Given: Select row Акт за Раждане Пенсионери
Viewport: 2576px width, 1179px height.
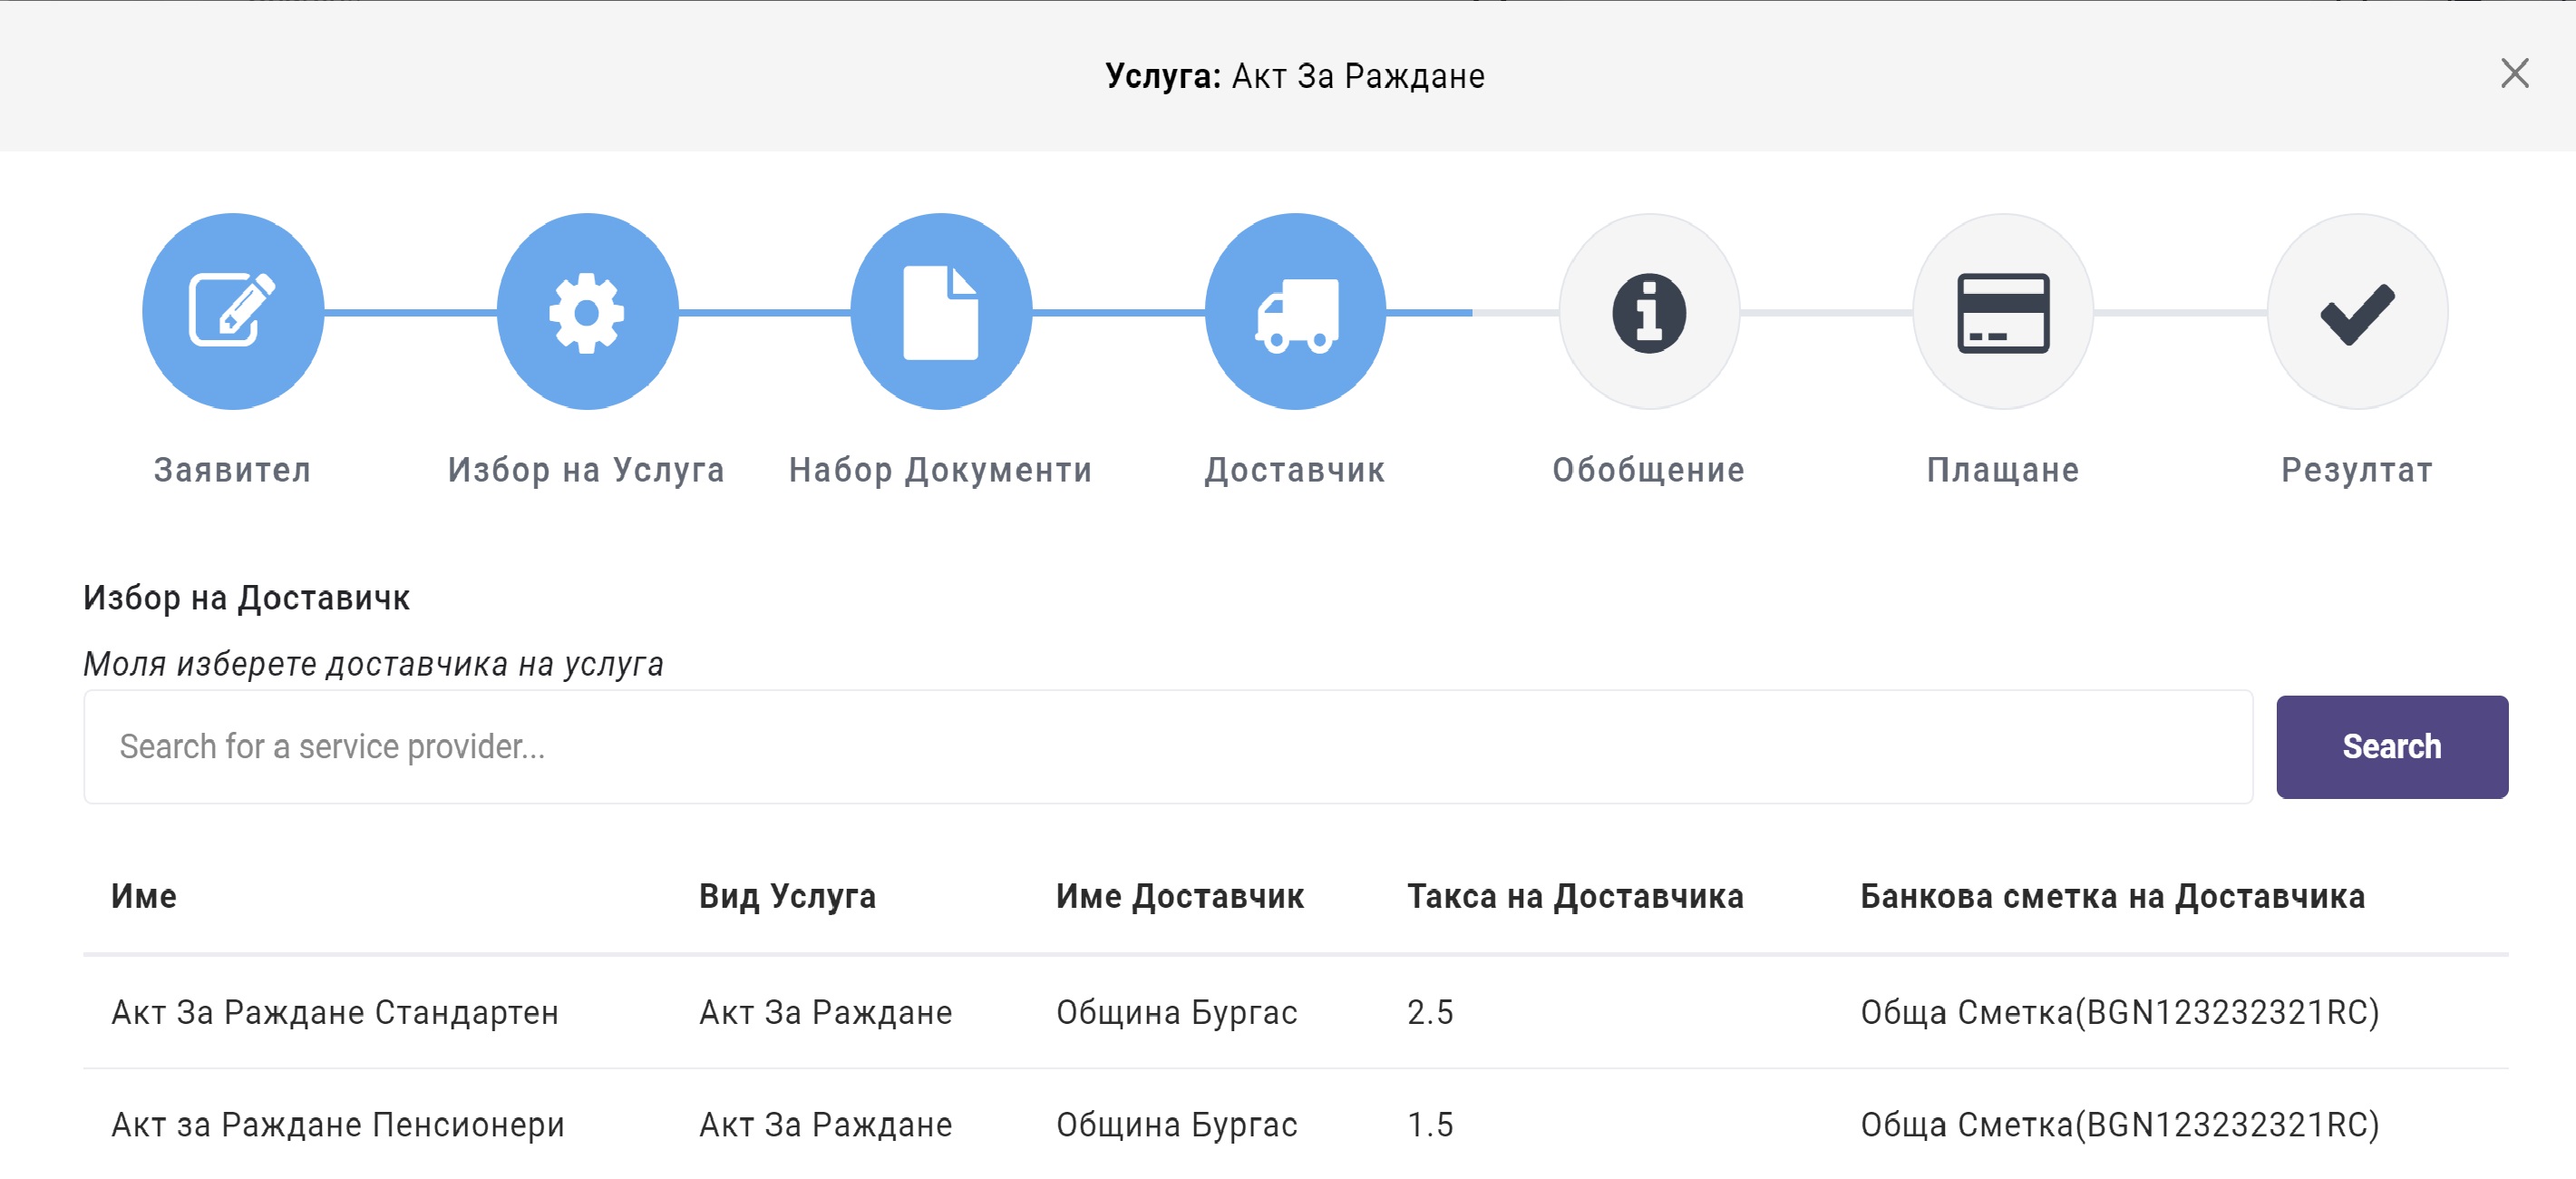Looking at the screenshot, I should click(338, 1124).
